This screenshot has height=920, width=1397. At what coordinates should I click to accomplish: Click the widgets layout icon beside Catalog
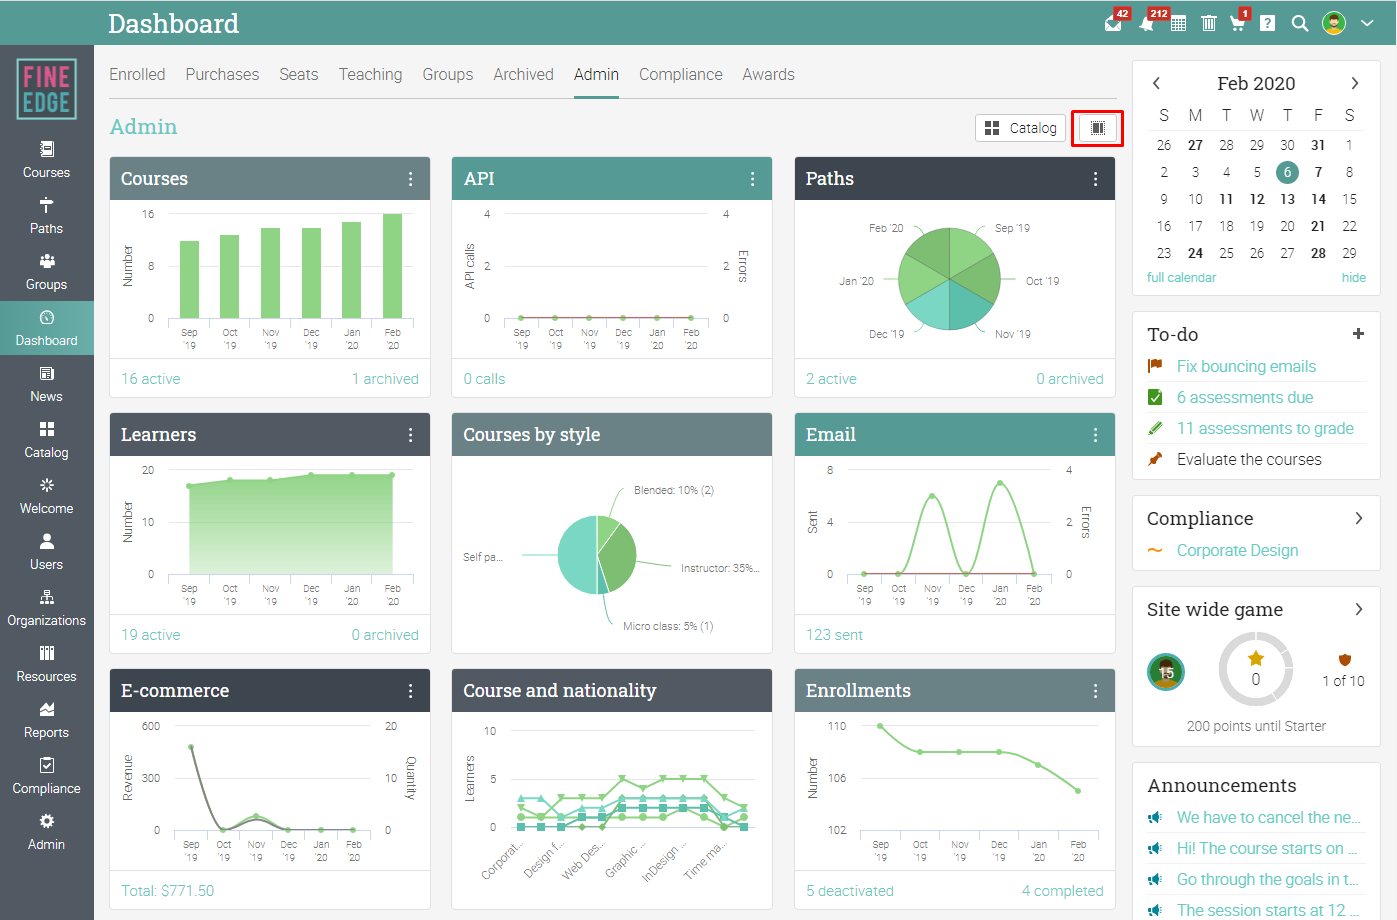(1097, 128)
